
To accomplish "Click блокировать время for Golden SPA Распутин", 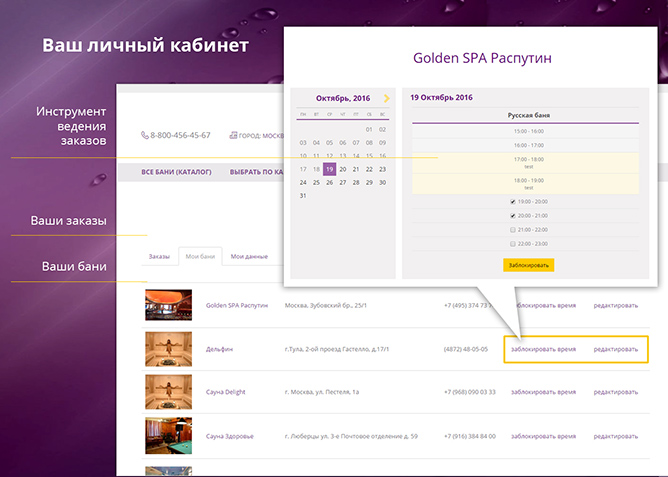I will pos(546,305).
